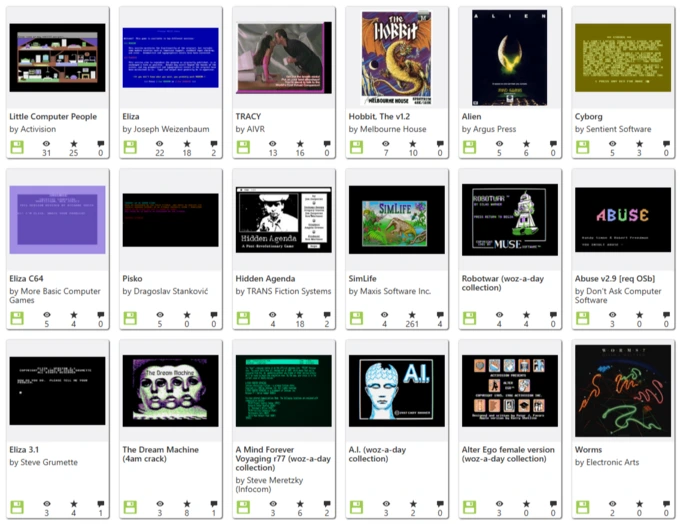Open the Dream Machine faces thumbnail
Screen dimensions: 680x524
pos(170,391)
